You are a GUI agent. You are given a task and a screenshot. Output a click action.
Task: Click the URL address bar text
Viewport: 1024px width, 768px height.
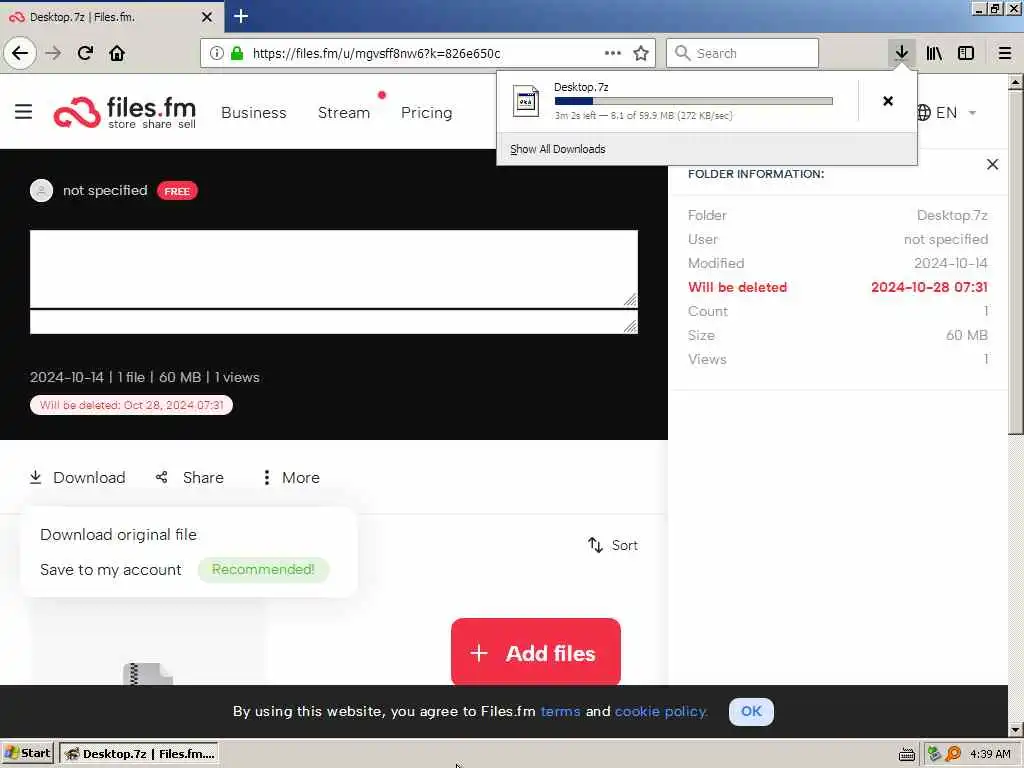(376, 54)
